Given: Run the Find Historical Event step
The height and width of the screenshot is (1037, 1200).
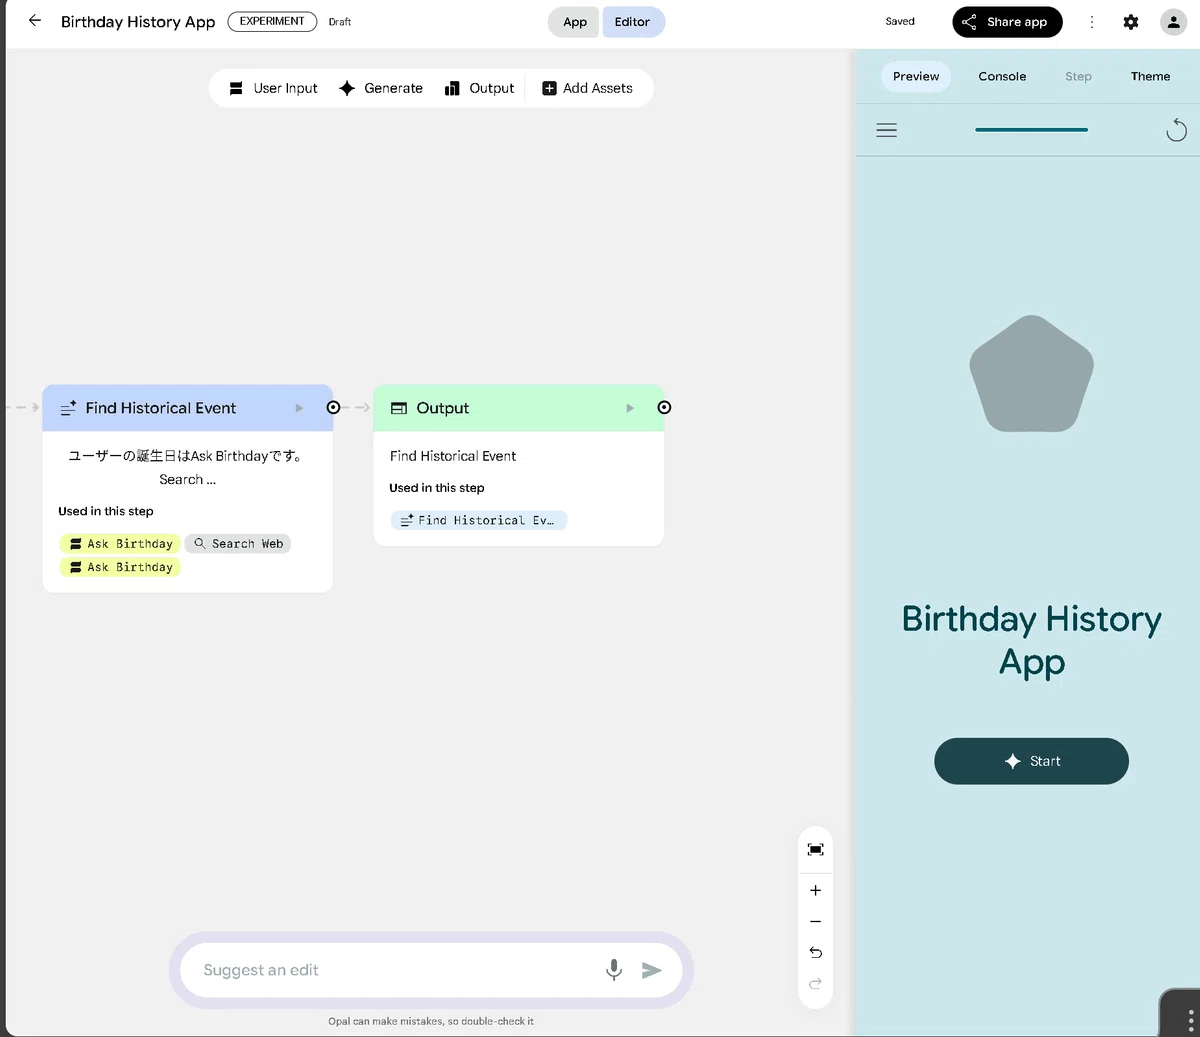Looking at the screenshot, I should (299, 408).
